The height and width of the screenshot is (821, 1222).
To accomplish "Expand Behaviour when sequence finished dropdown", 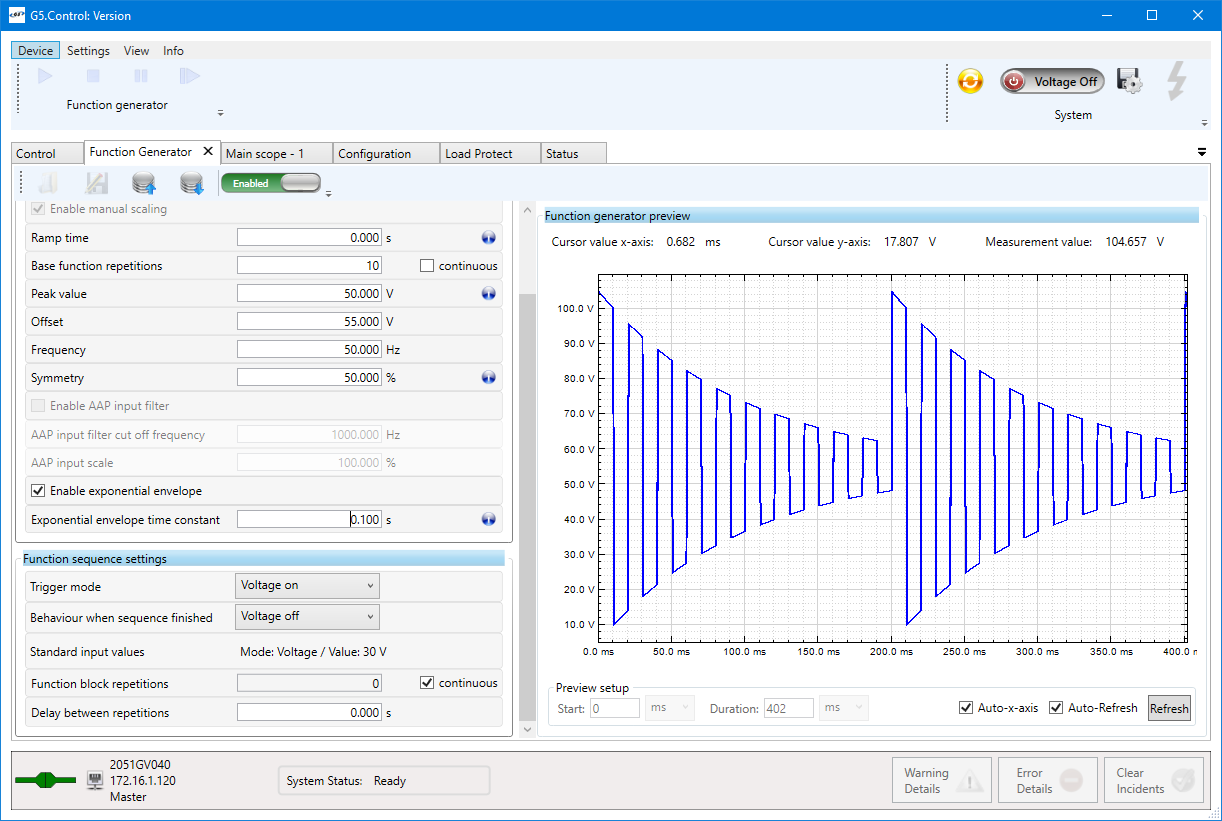I will tap(308, 617).
